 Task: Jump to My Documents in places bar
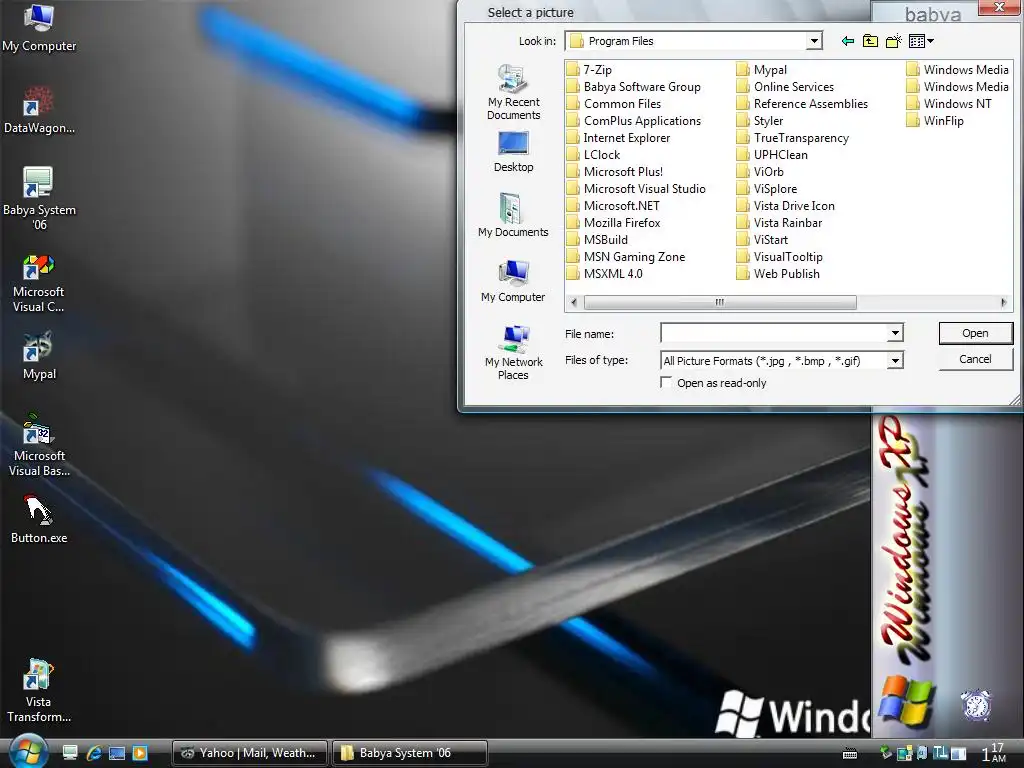pyautogui.click(x=513, y=216)
